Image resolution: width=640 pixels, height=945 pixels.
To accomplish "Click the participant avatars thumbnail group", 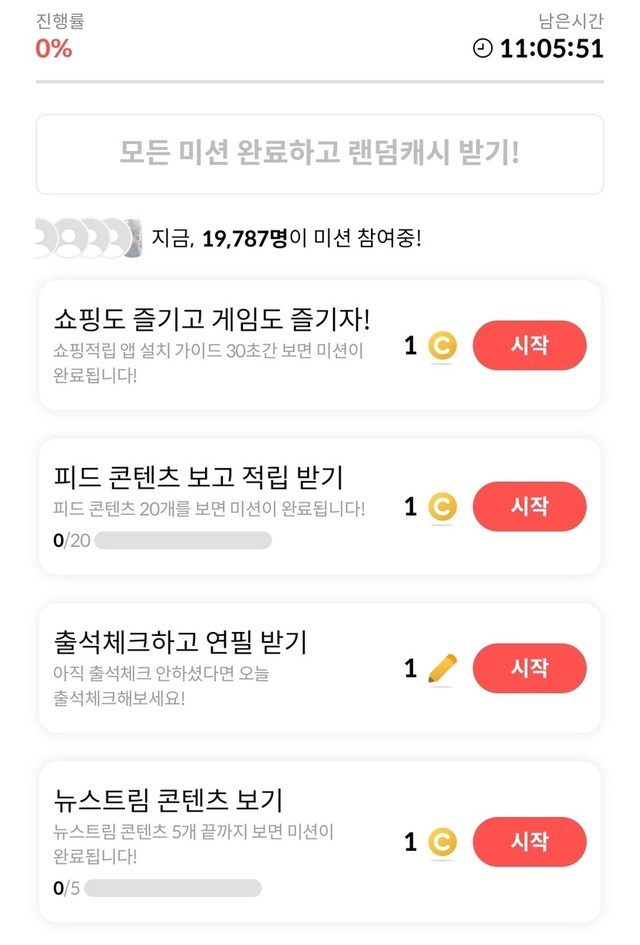I will pyautogui.click(x=86, y=238).
